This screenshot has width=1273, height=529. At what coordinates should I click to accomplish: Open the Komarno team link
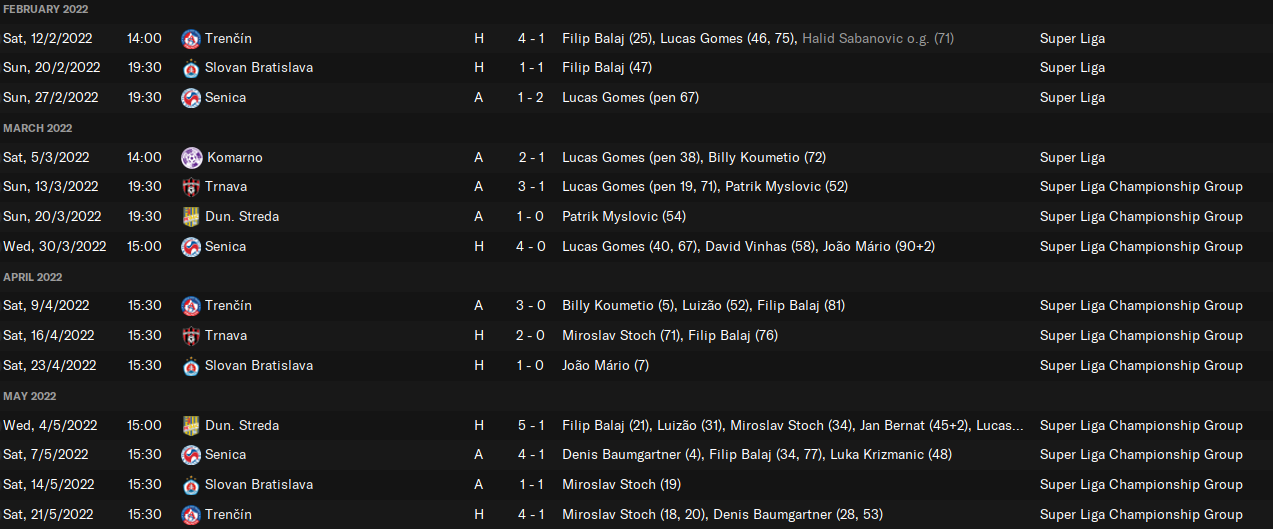[234, 157]
